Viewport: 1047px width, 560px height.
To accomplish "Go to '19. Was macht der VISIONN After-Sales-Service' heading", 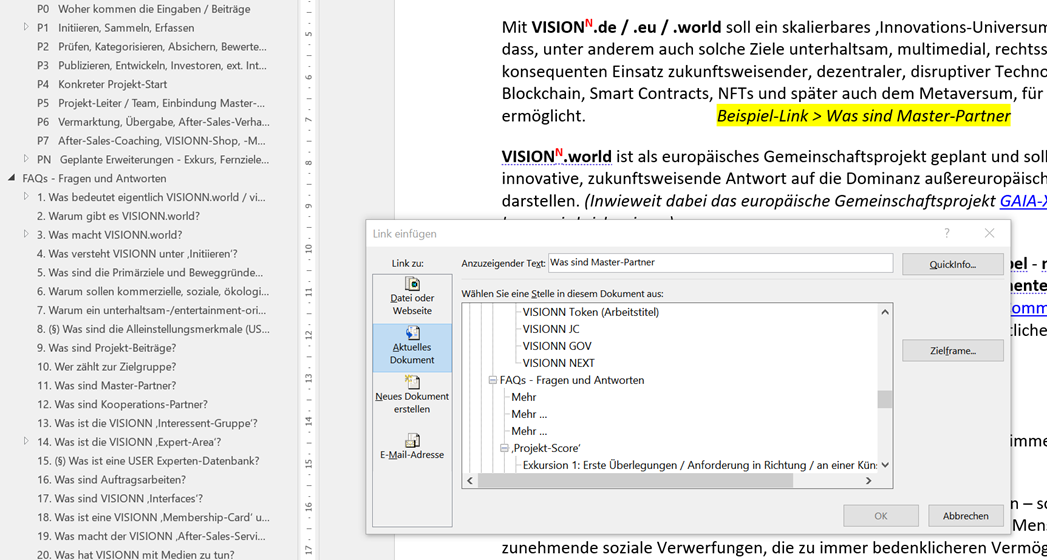I will click(x=154, y=535).
